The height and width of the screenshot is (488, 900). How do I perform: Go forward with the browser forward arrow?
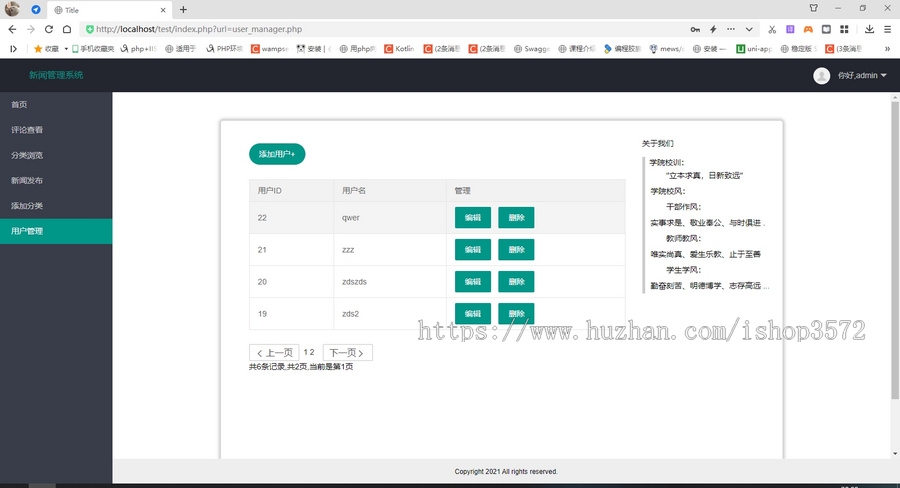[30, 29]
